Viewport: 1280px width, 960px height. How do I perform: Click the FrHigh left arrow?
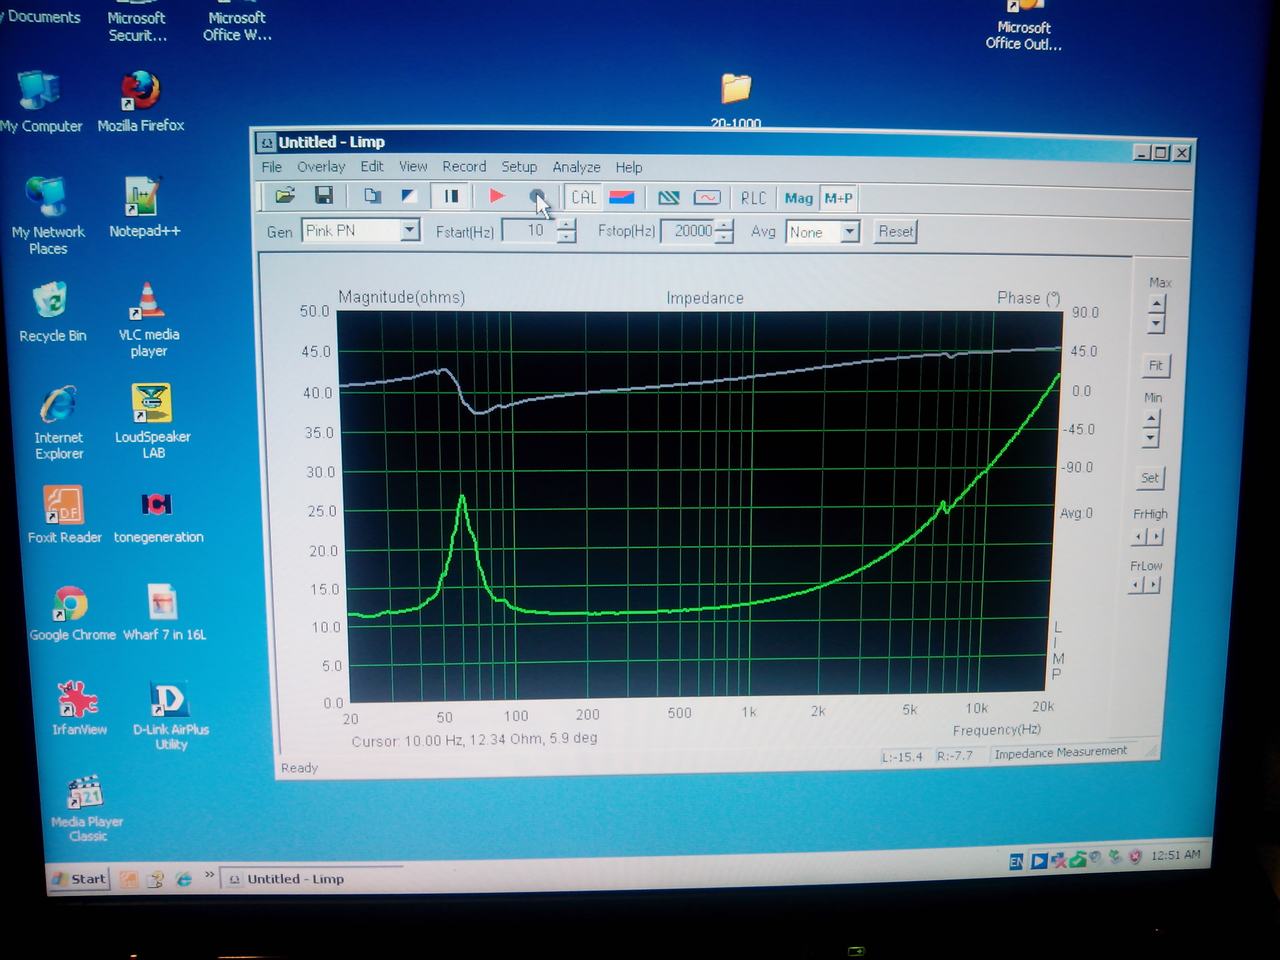tap(1139, 537)
